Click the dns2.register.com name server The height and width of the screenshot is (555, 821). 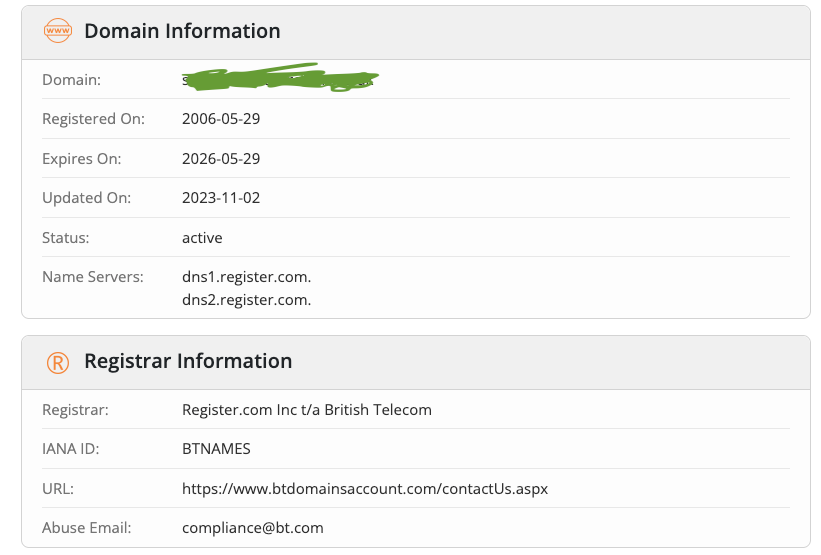[247, 299]
